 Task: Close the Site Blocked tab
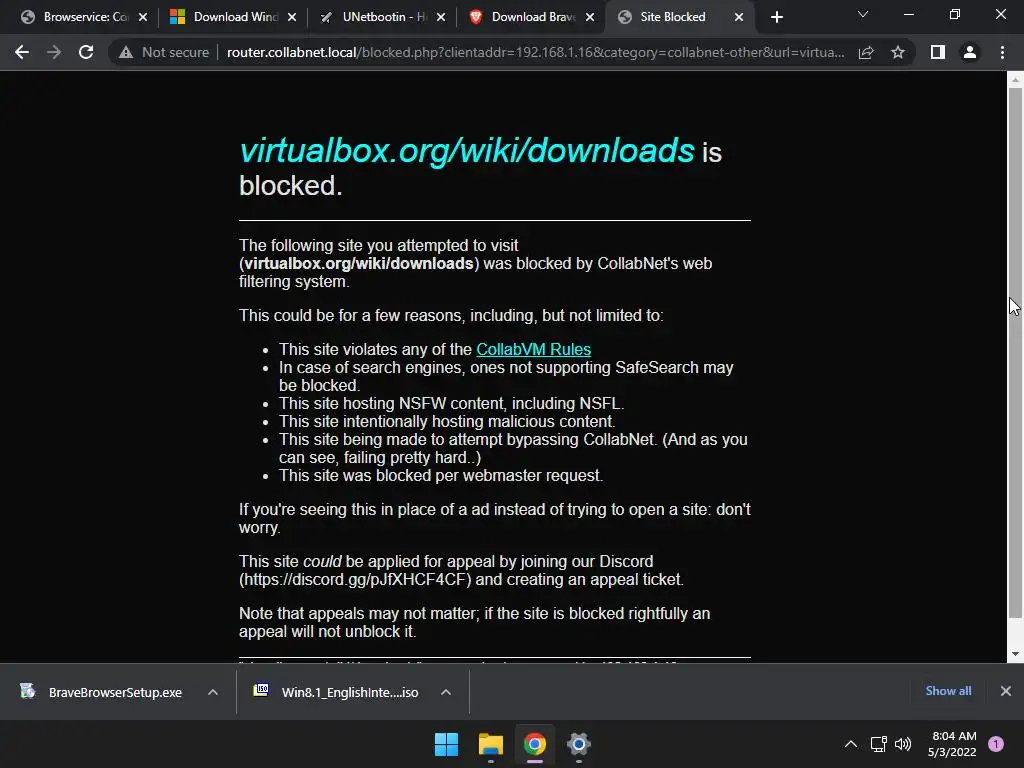tap(739, 17)
